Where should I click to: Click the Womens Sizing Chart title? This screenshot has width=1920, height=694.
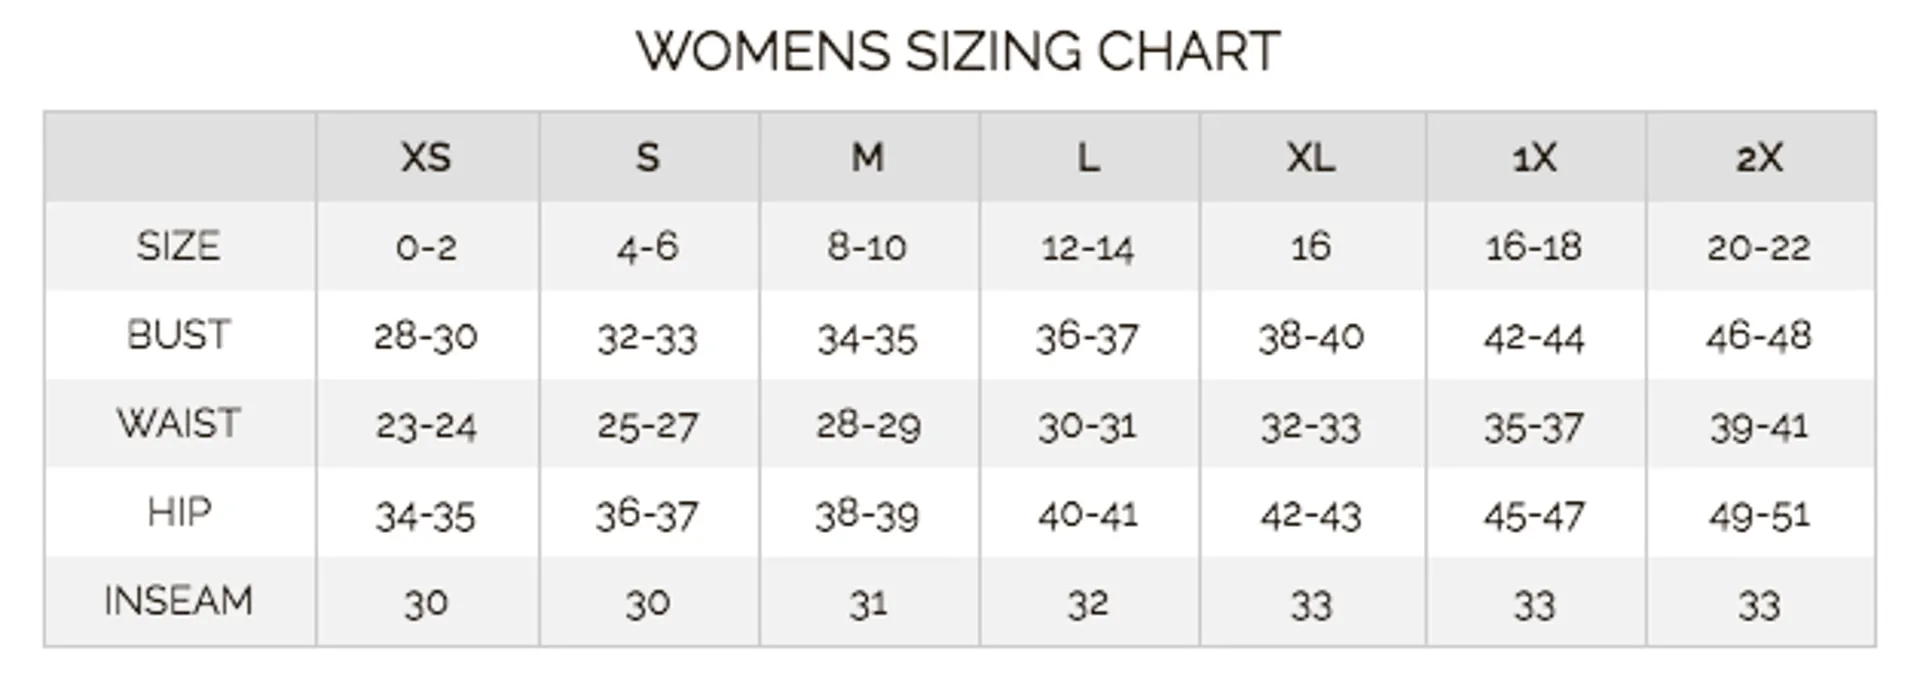(x=958, y=51)
